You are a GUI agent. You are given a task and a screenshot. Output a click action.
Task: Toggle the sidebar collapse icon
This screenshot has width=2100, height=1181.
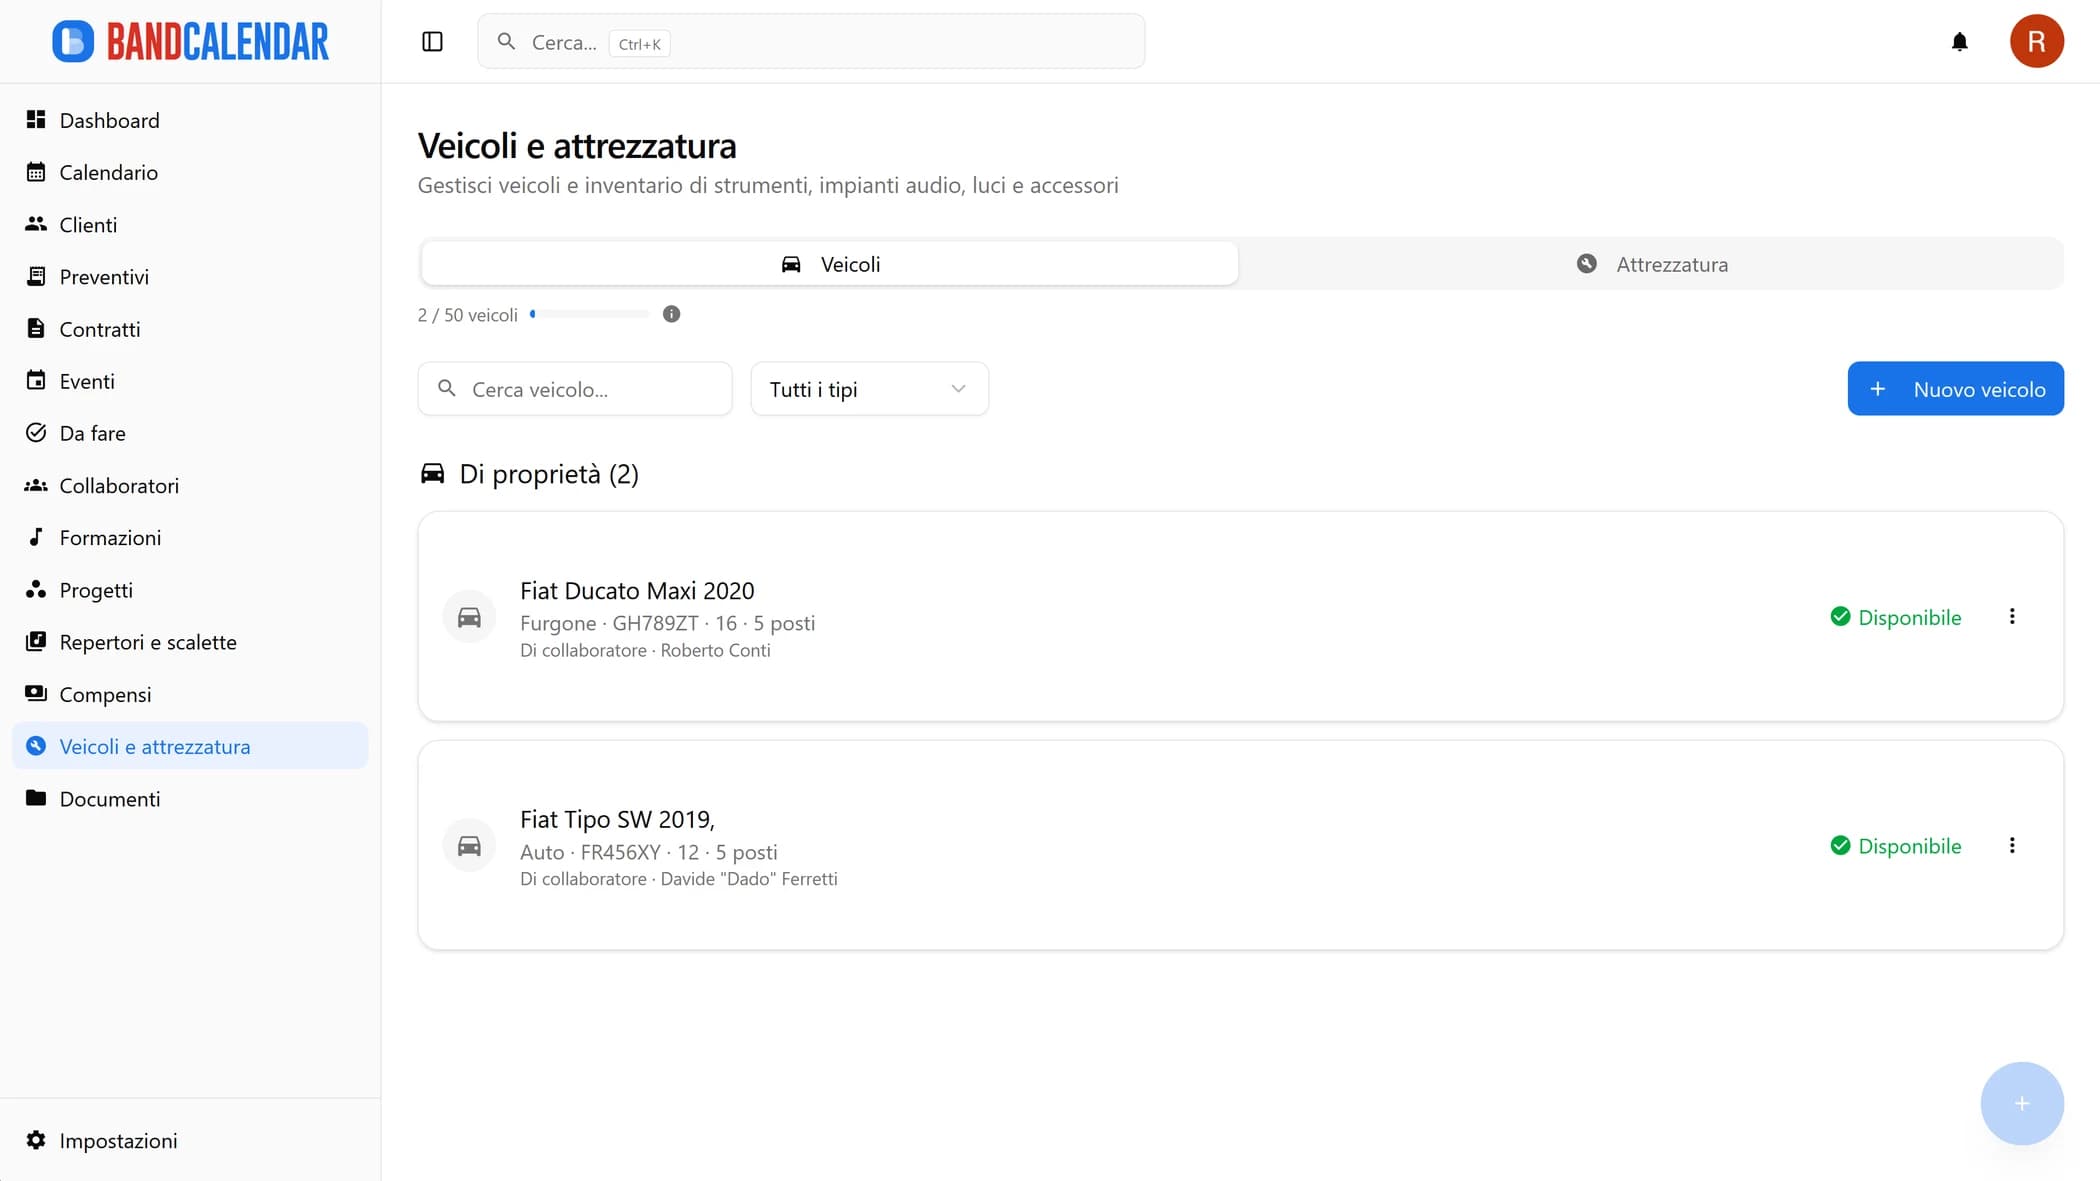[432, 42]
